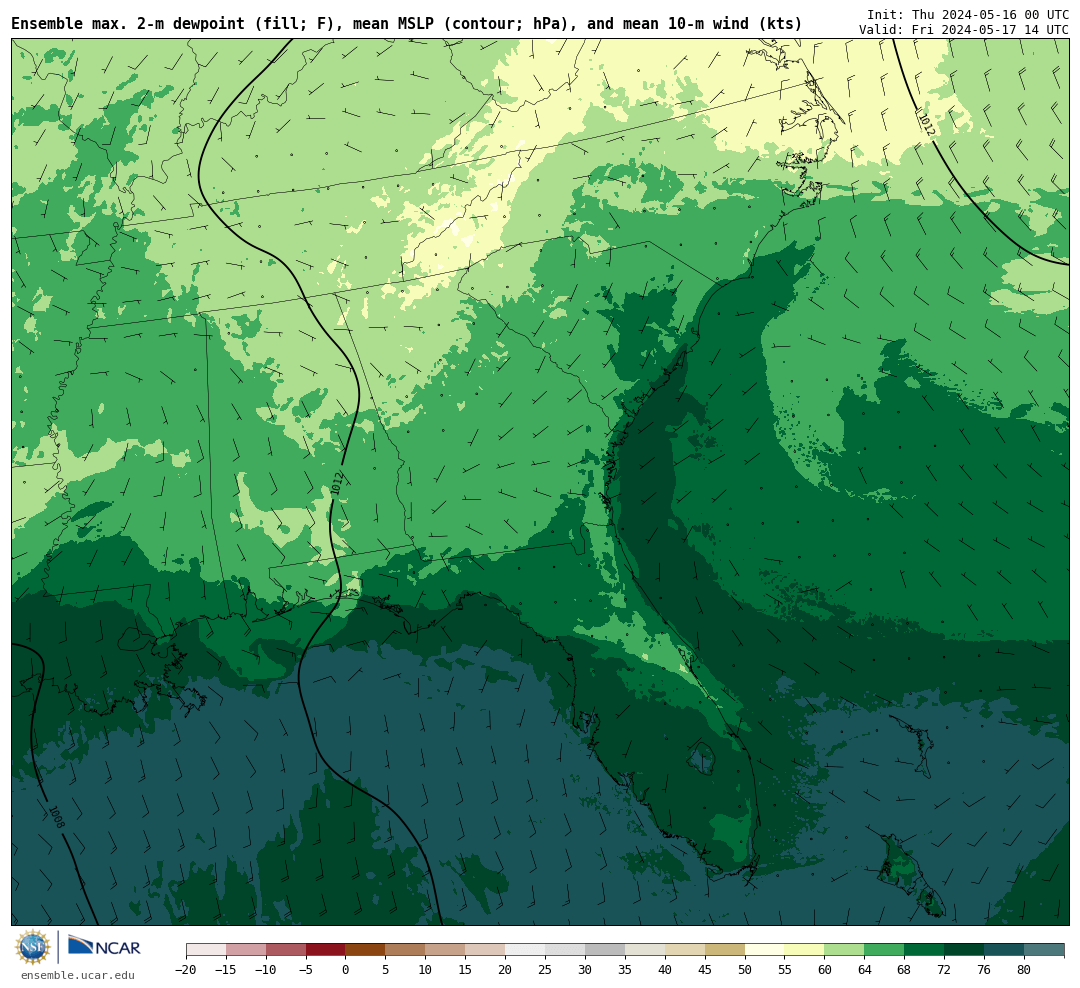Click the -10 colorbar tick label
The height and width of the screenshot is (988, 1080).
tap(266, 970)
